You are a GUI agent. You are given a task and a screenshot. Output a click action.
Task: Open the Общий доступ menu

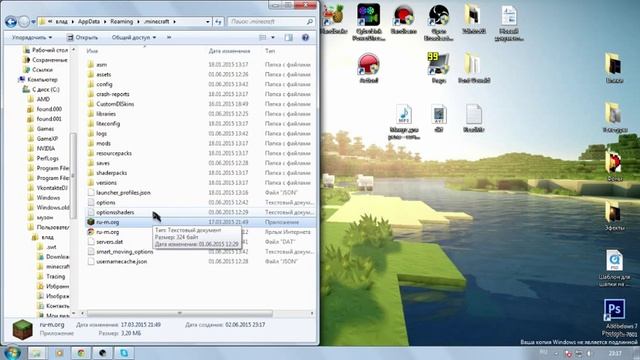pyautogui.click(x=133, y=38)
